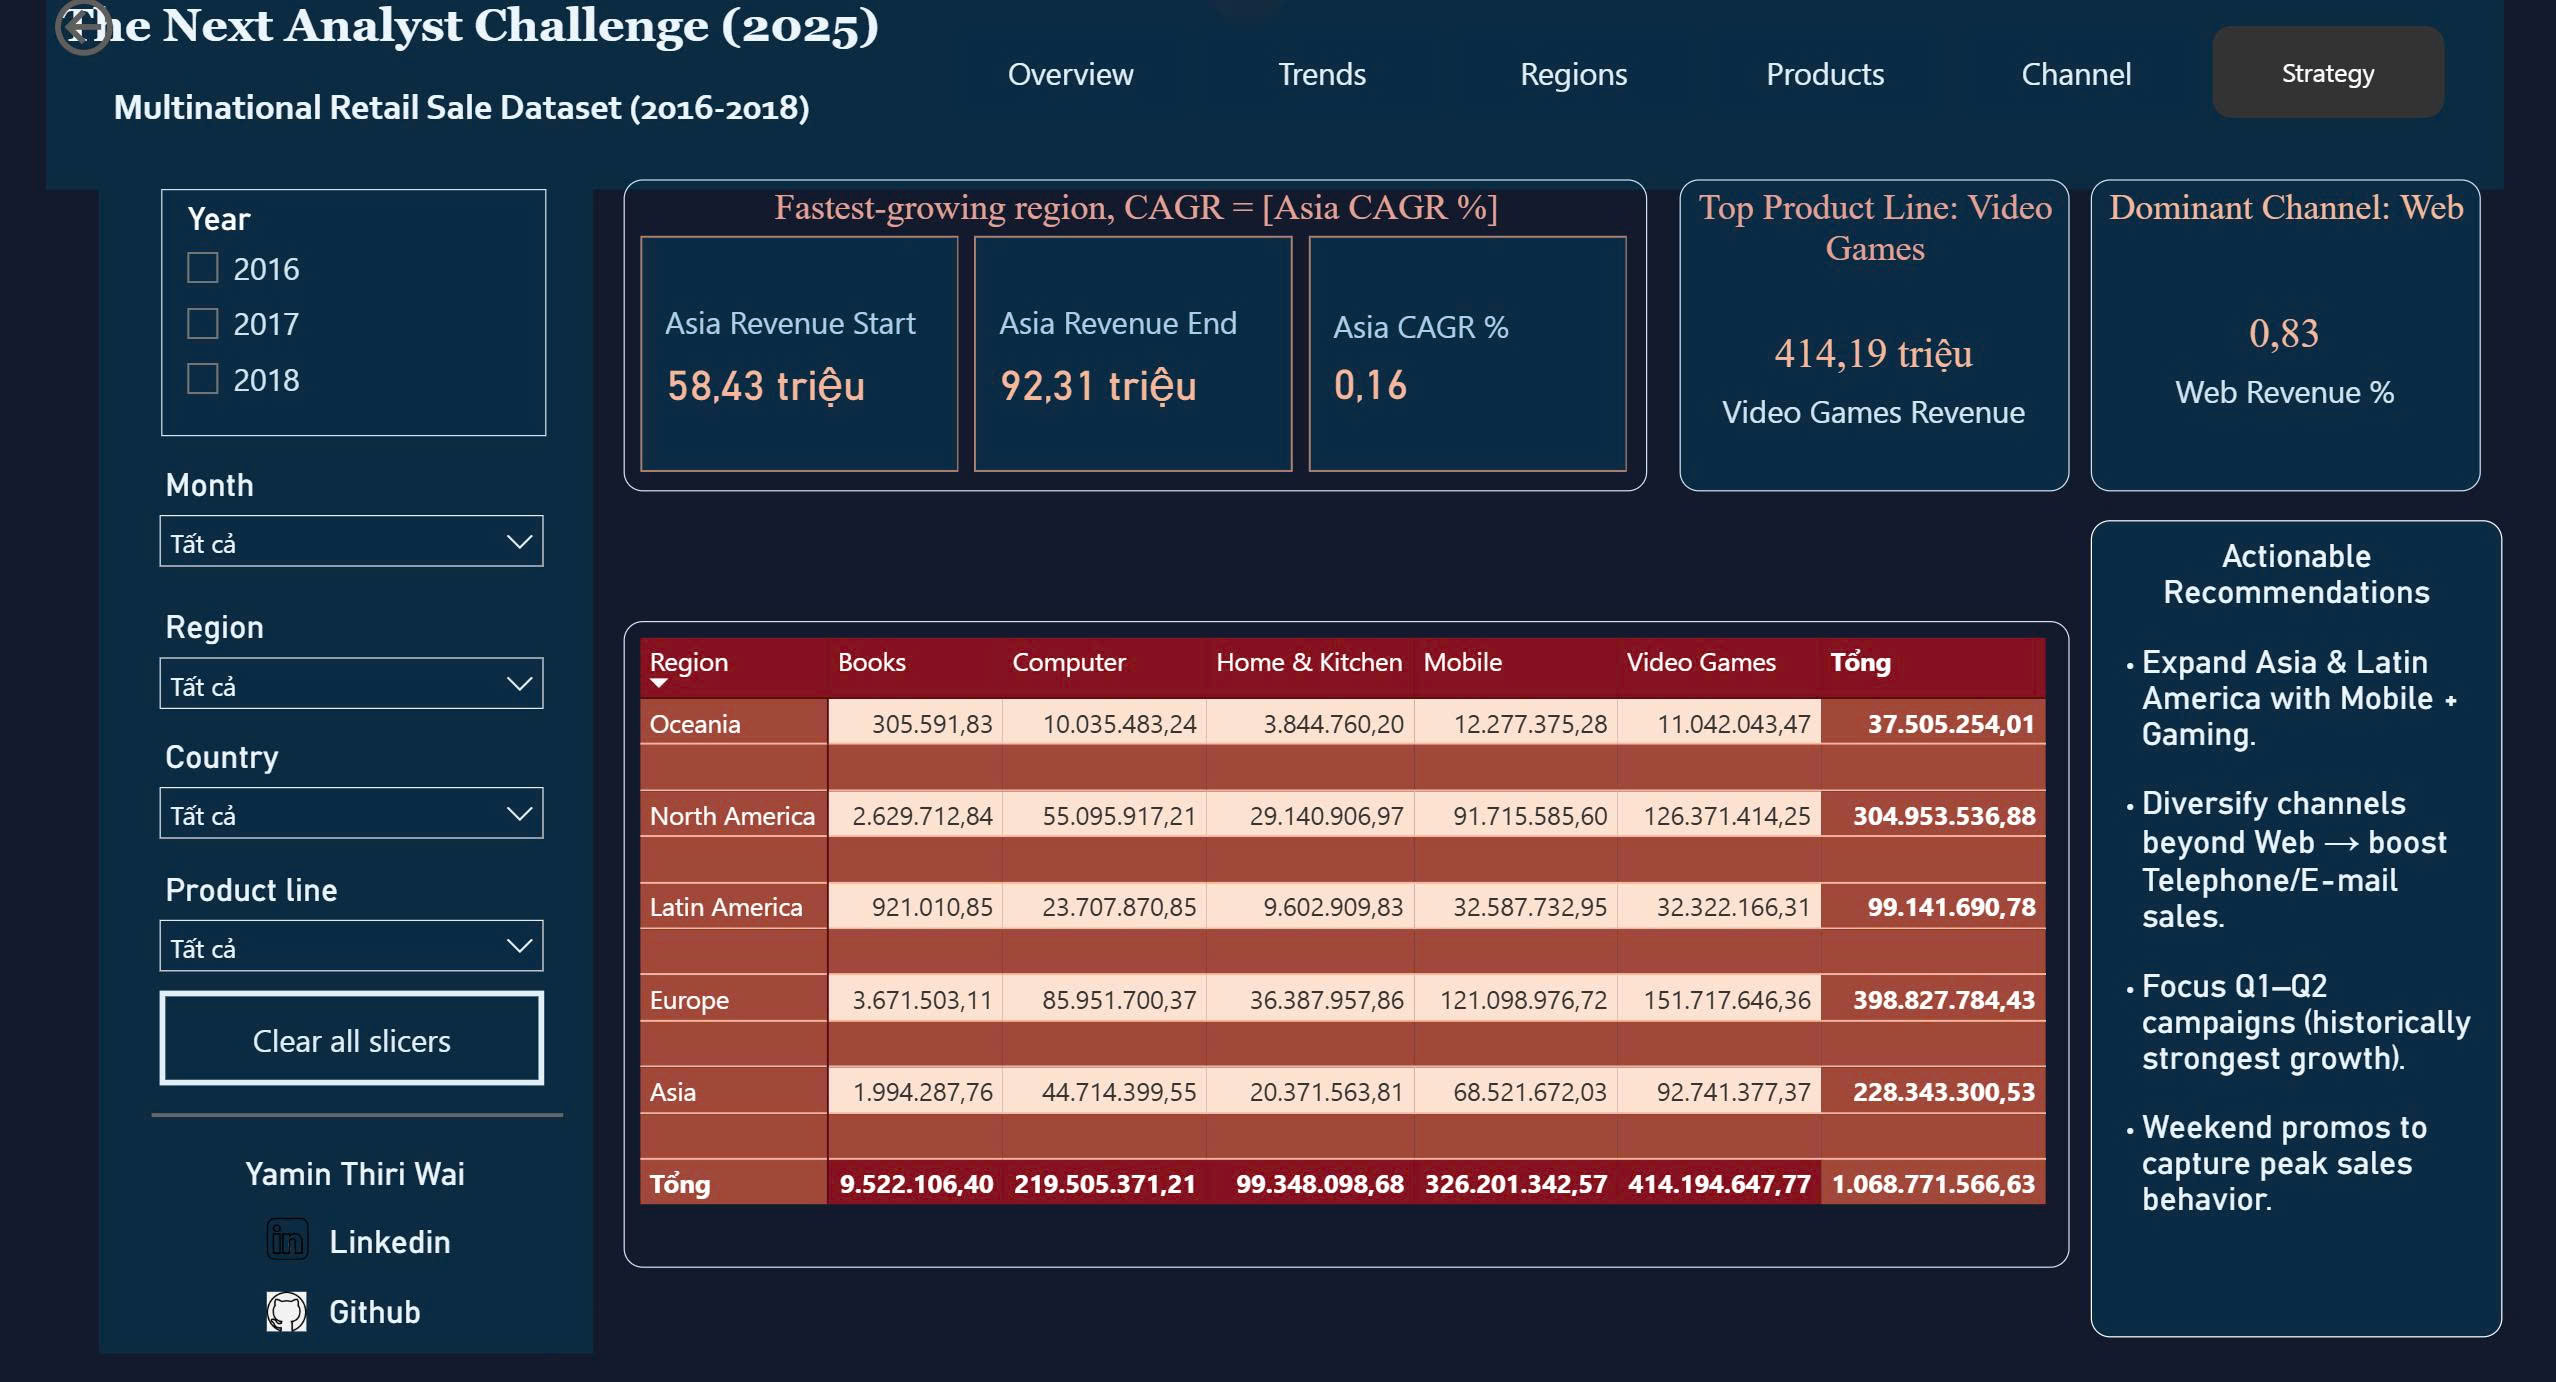Viewport: 2556px width, 1382px height.
Task: Click the Asia CAGR % card
Action: tap(1467, 354)
